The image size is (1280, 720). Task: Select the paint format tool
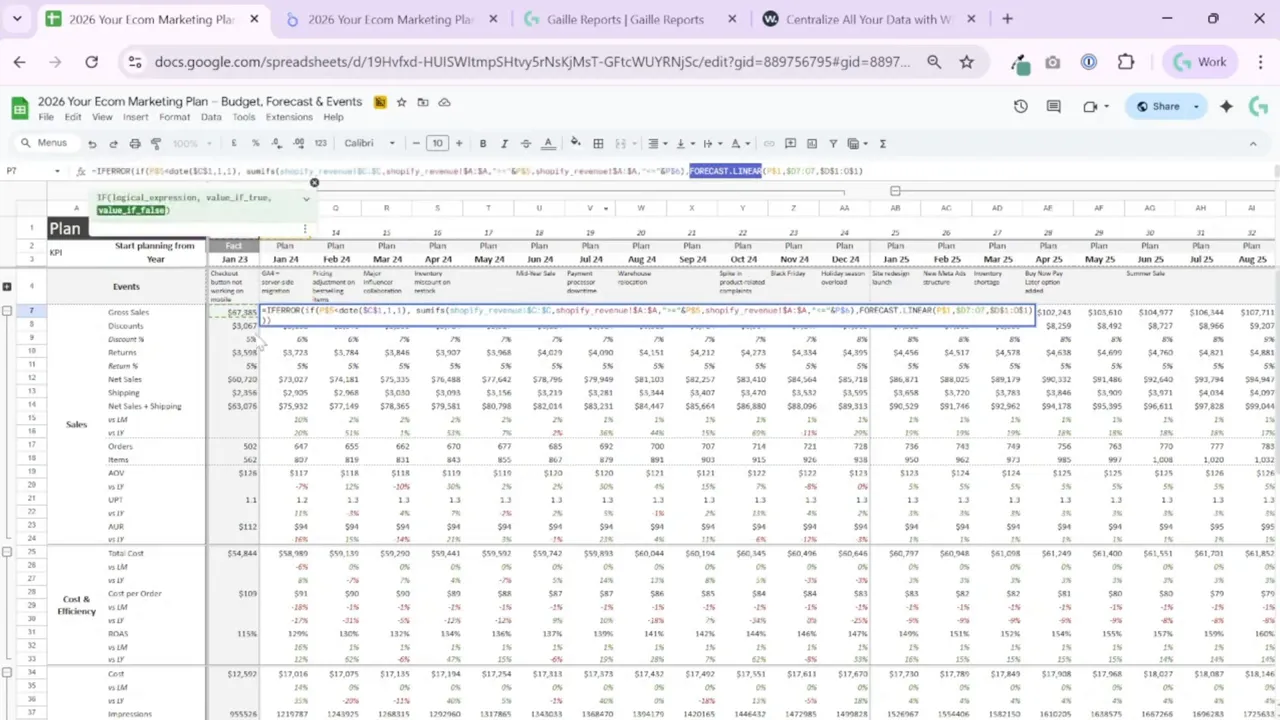[156, 143]
